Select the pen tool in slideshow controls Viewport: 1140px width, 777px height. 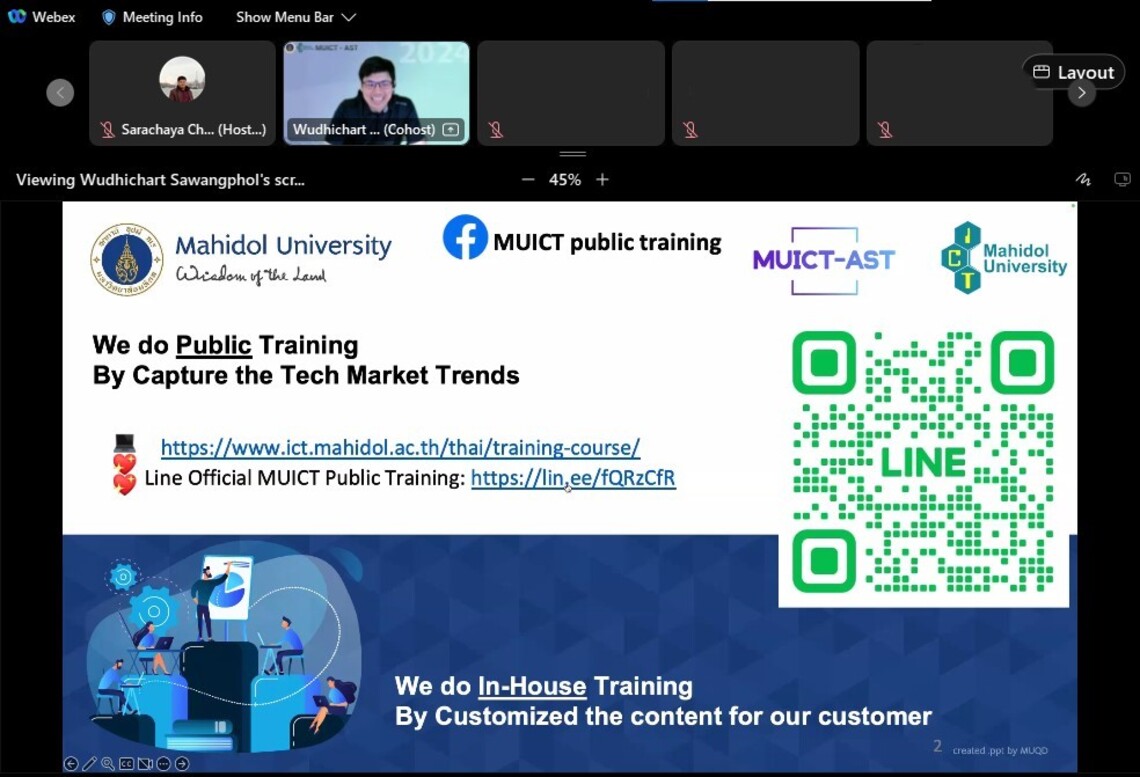[x=89, y=764]
